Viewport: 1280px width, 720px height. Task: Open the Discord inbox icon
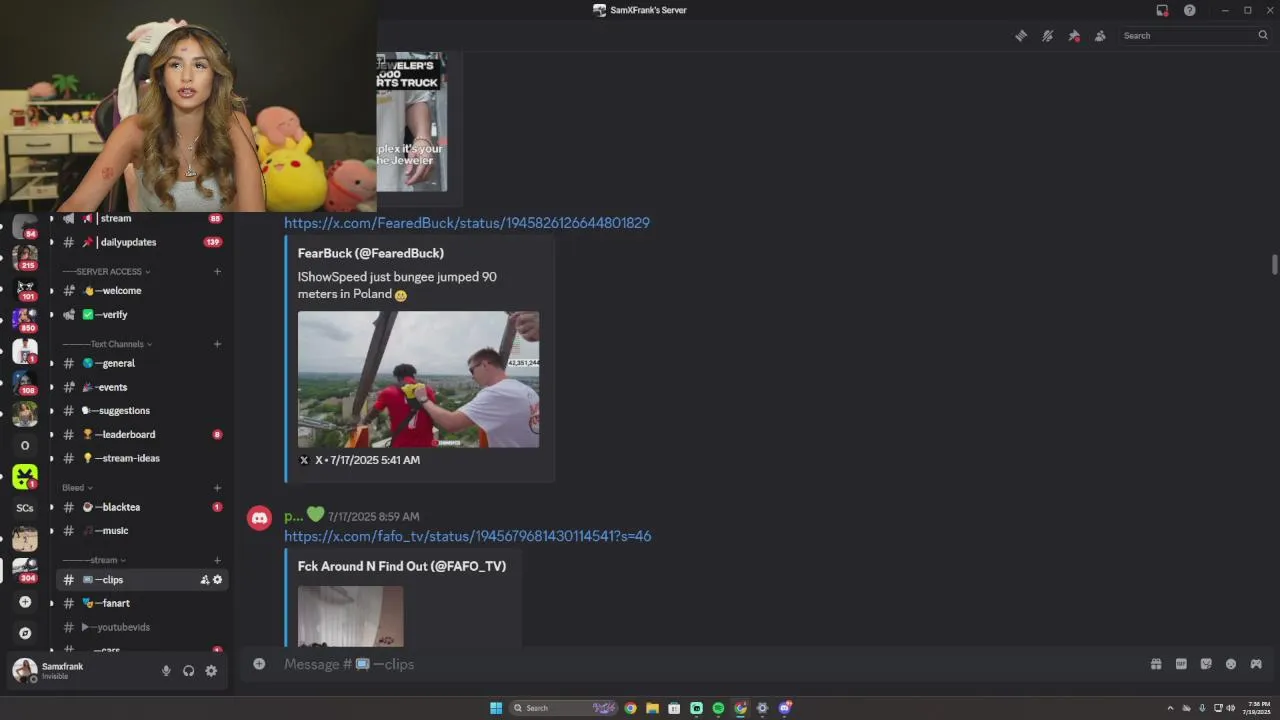(1162, 10)
